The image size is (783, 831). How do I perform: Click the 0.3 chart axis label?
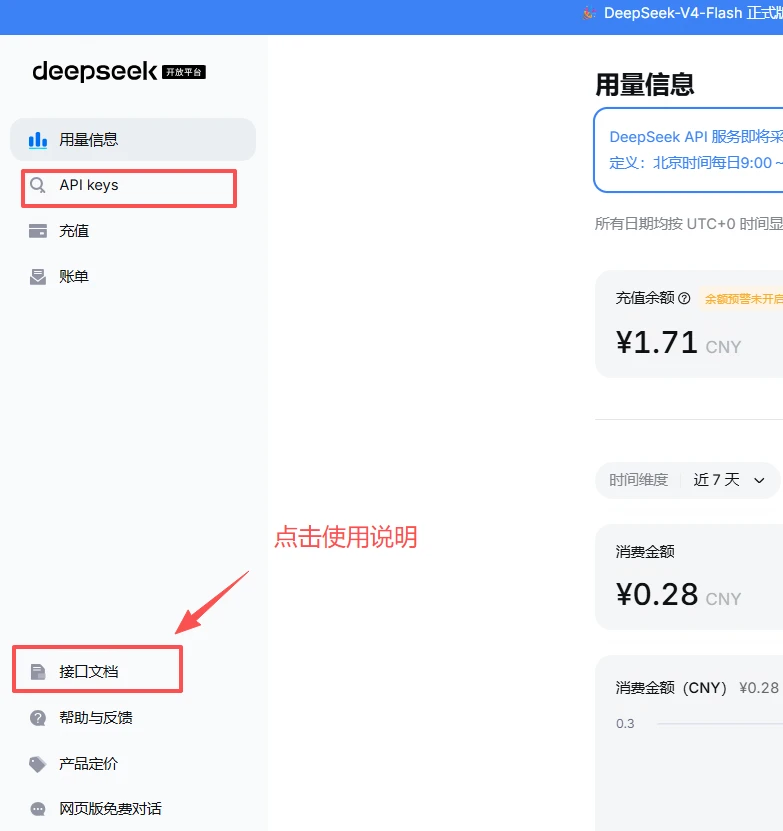point(625,723)
